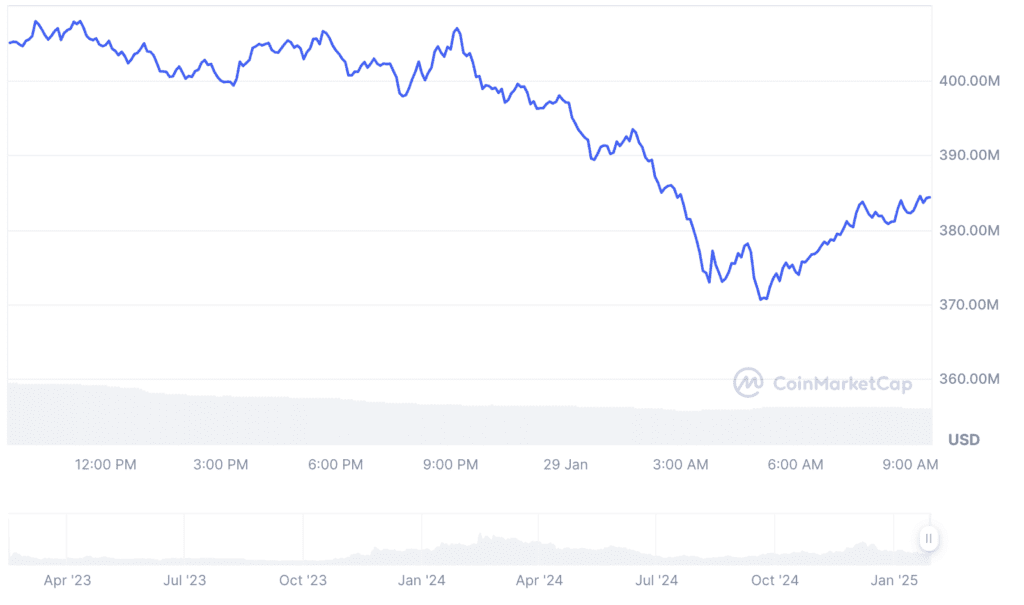Screen dimensions: 1024x605
Task: Click the 29 Jan date label
Action: (565, 465)
